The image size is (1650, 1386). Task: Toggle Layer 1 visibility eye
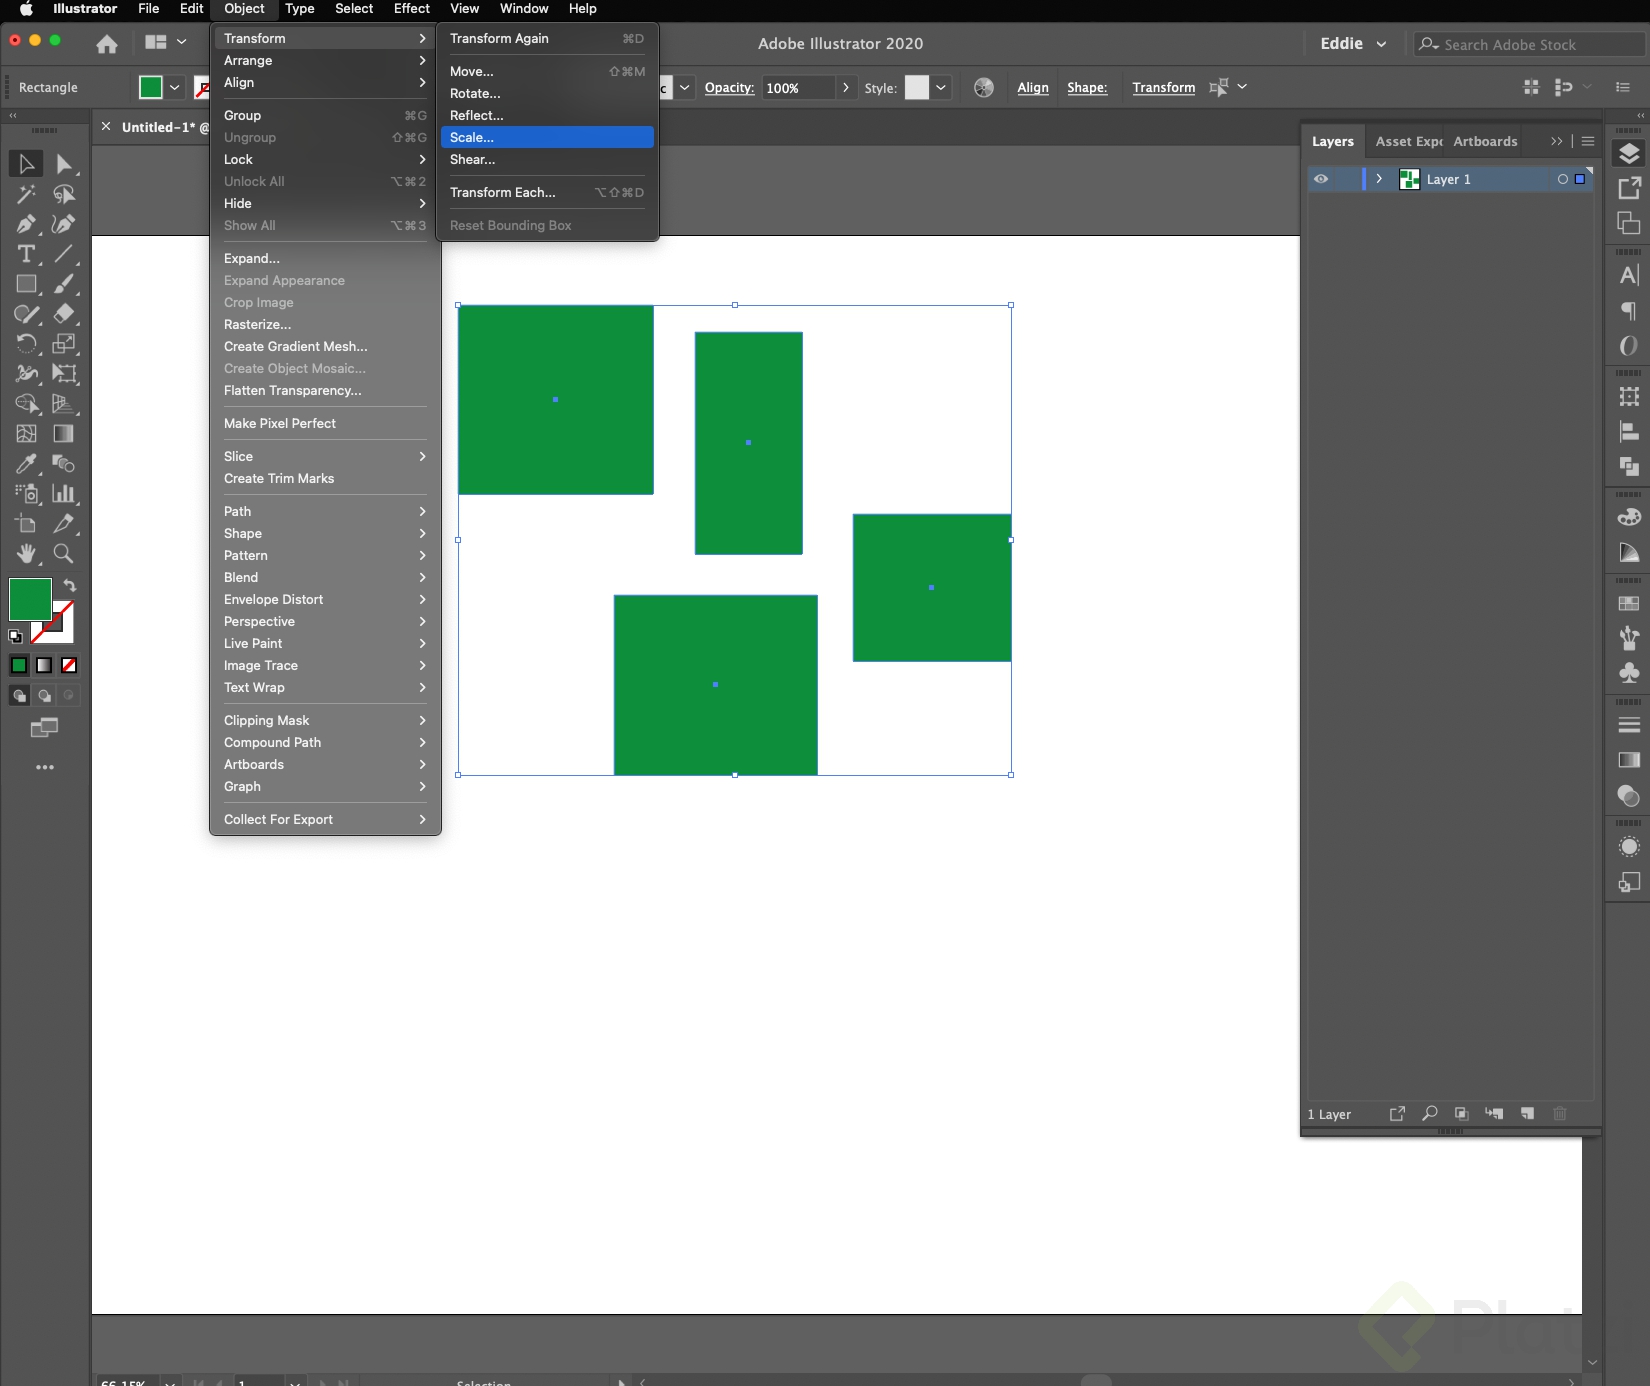coord(1321,179)
